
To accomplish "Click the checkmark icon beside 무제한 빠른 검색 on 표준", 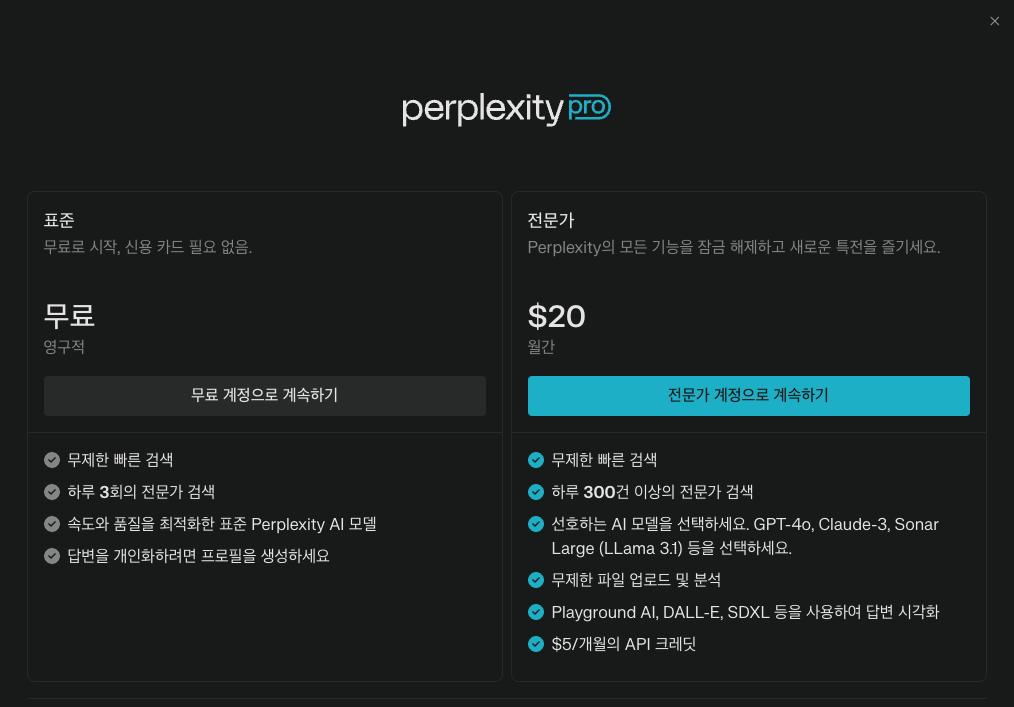I will [51, 460].
